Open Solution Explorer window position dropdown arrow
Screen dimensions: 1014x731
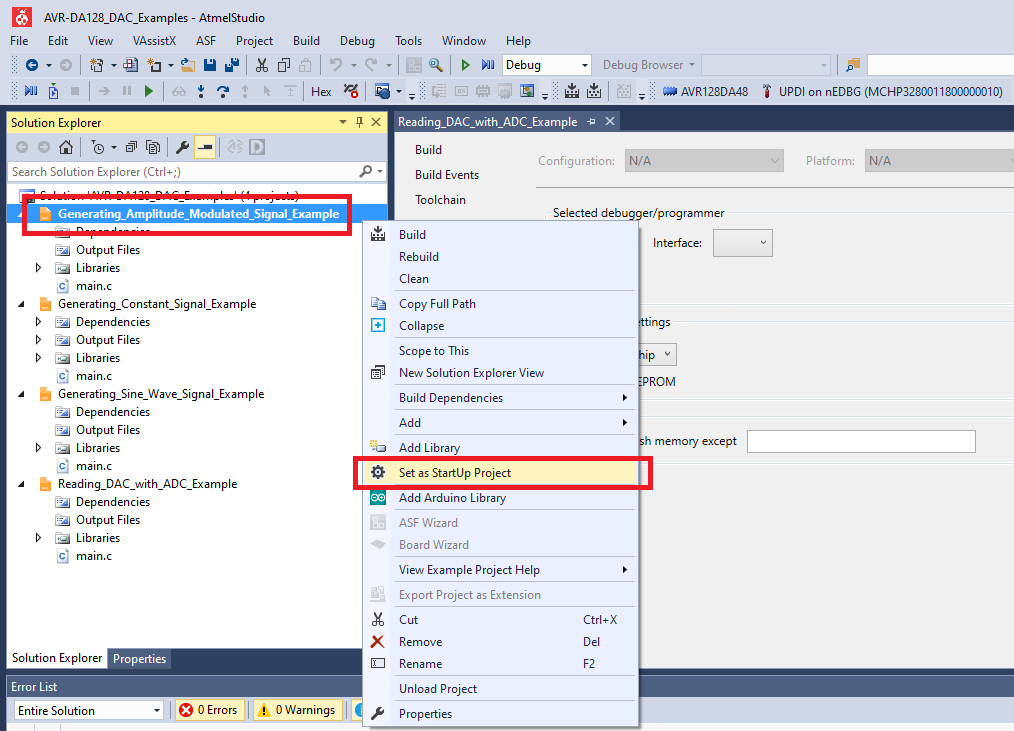[x=343, y=122]
